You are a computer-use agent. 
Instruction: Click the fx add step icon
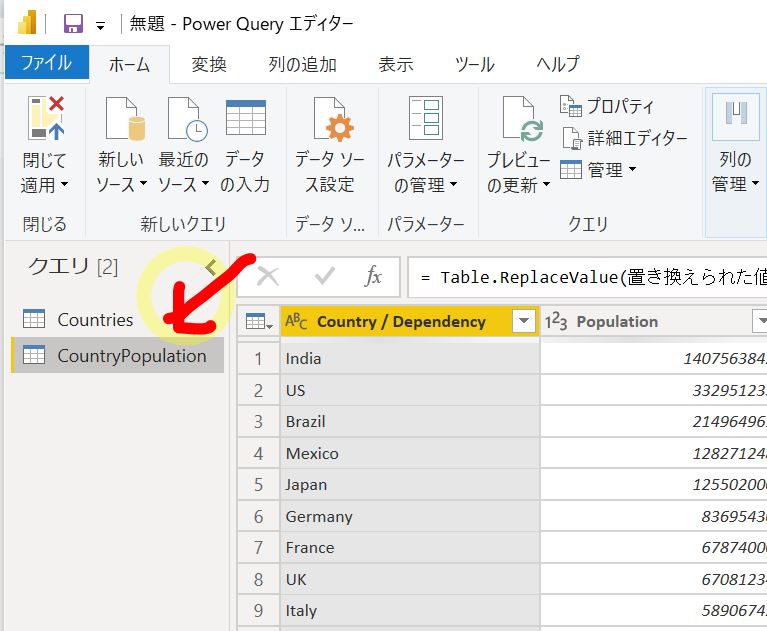click(373, 276)
